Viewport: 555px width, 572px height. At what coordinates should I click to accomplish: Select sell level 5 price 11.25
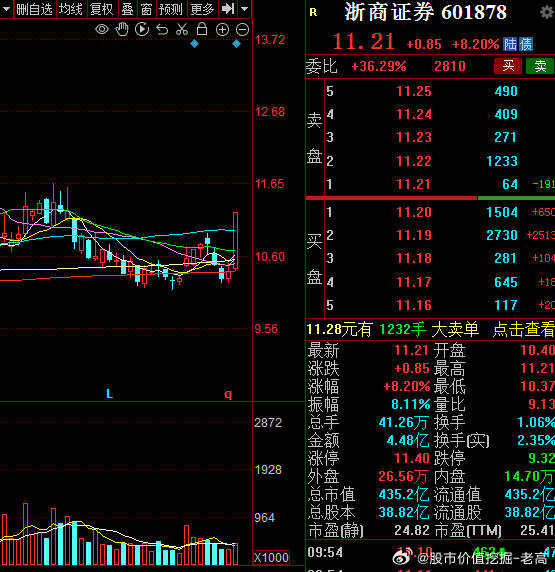coord(414,91)
